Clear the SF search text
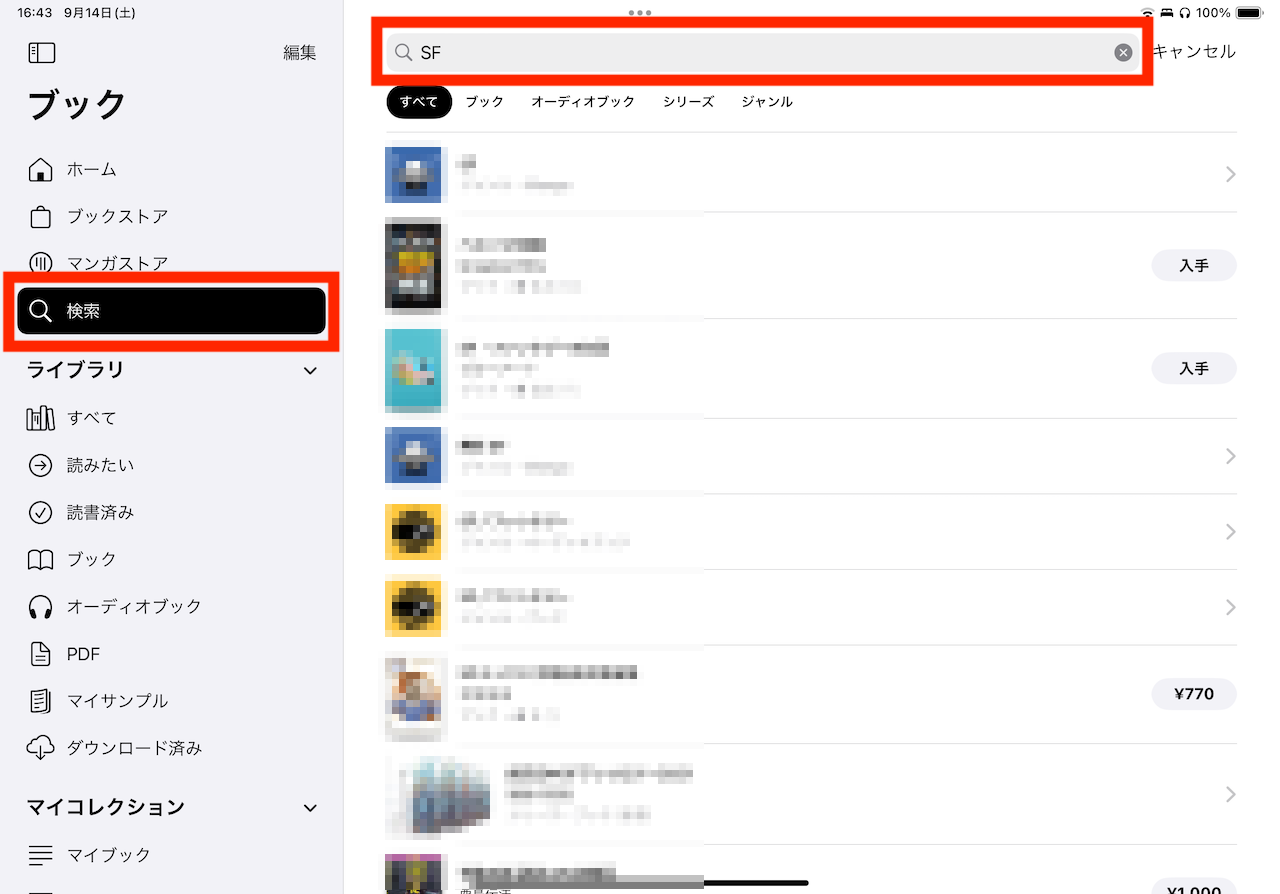Viewport: 1280px width, 894px height. (x=1123, y=53)
